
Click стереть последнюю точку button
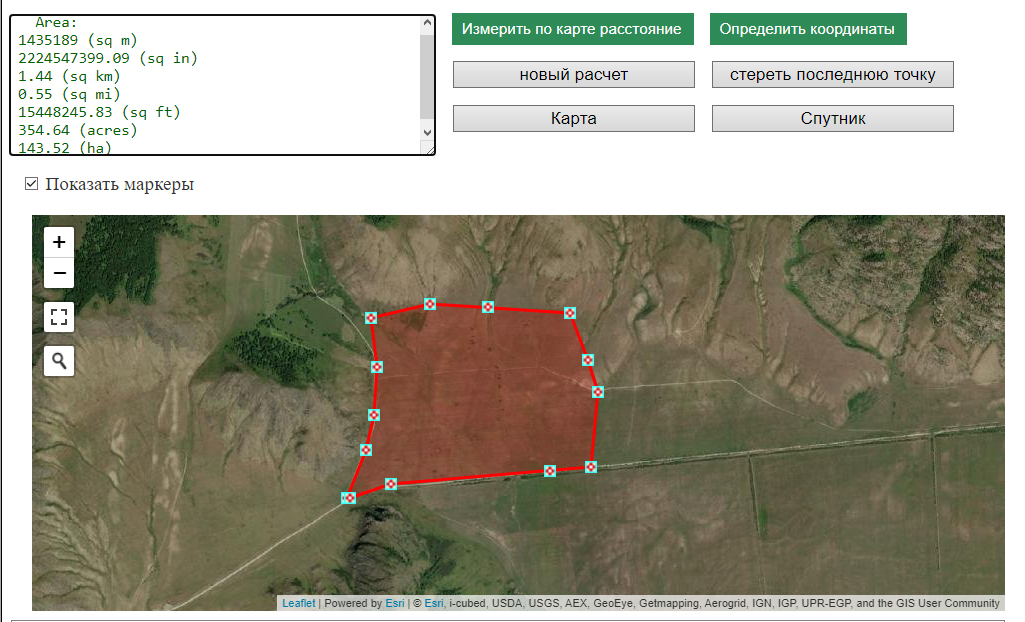coord(832,75)
